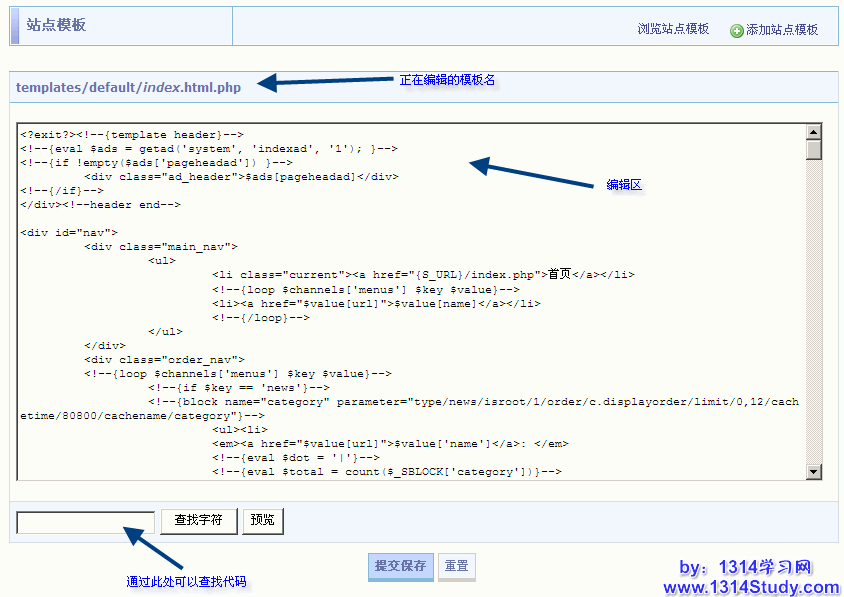844x597 pixels.
Task: Click the code line containing class="main_nav"
Action: click(160, 246)
